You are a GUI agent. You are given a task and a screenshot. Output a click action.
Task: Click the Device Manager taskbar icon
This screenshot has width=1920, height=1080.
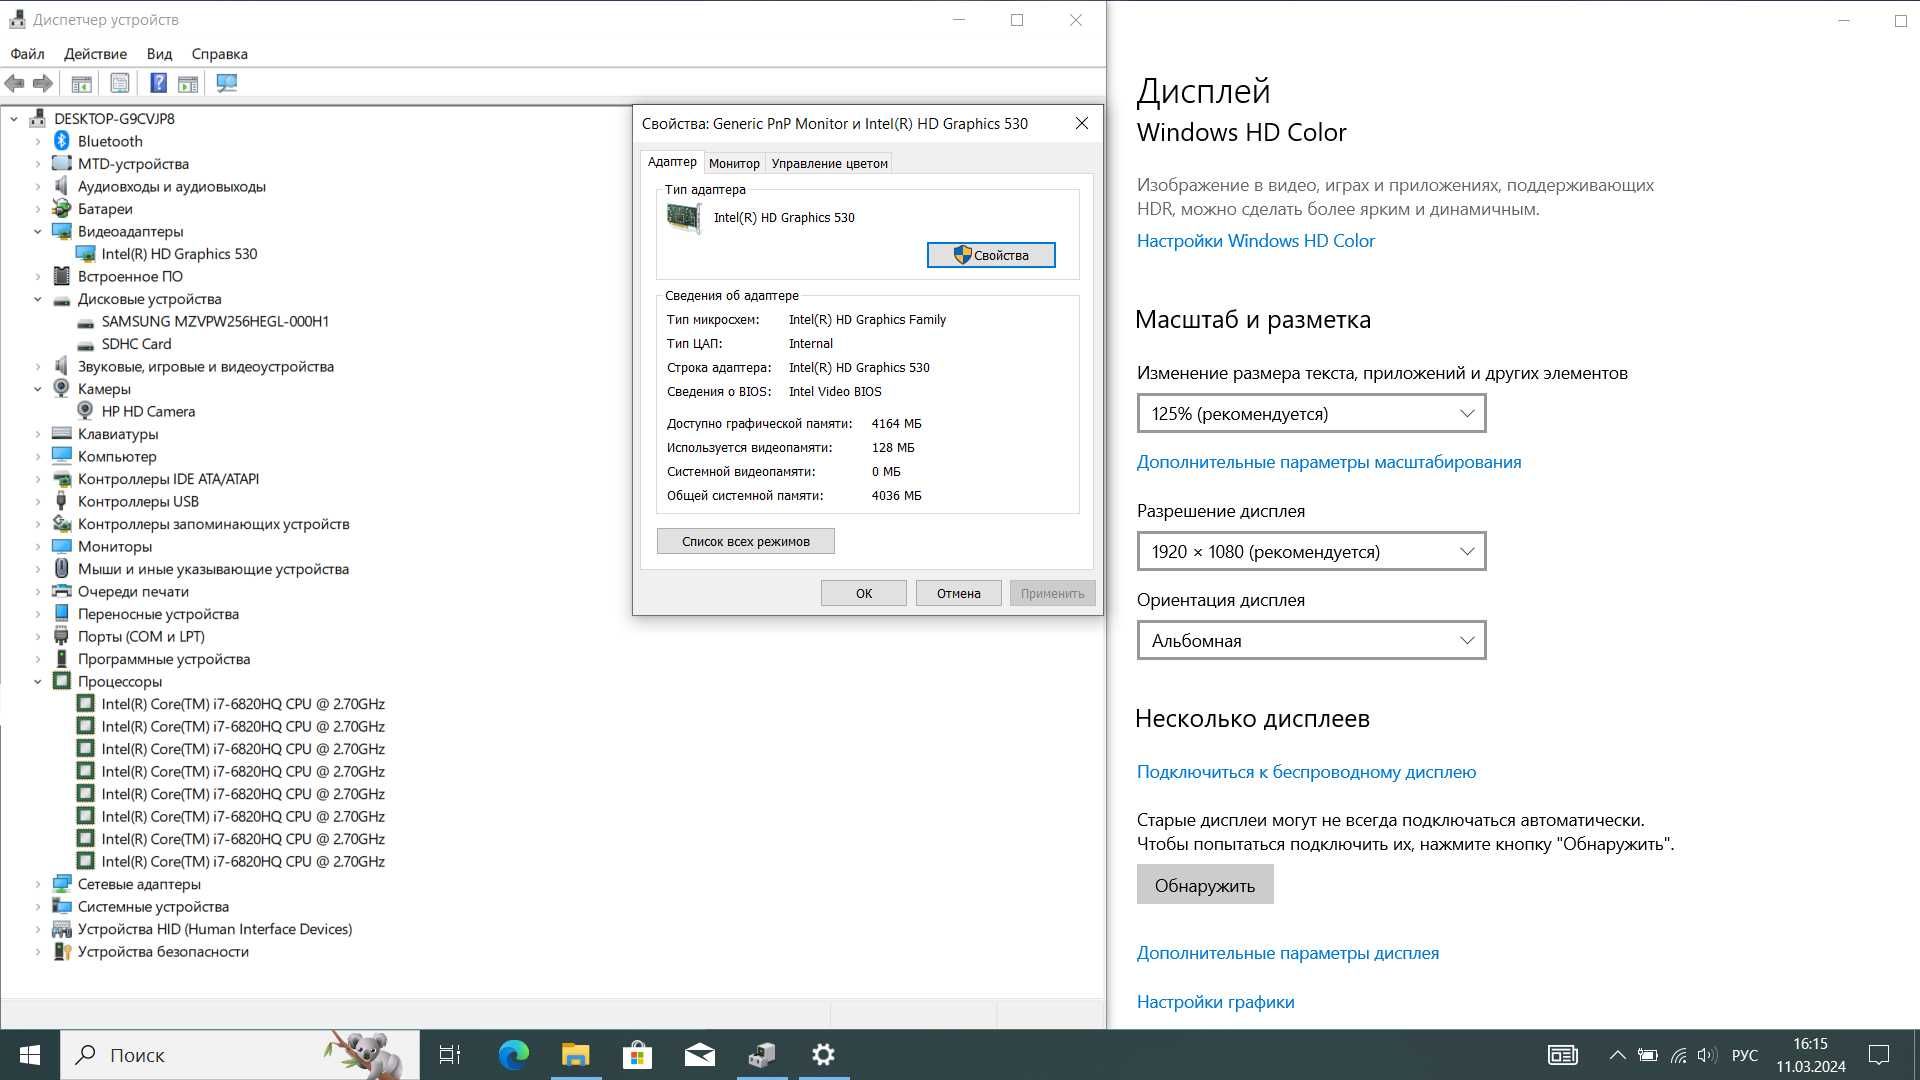tap(762, 1054)
